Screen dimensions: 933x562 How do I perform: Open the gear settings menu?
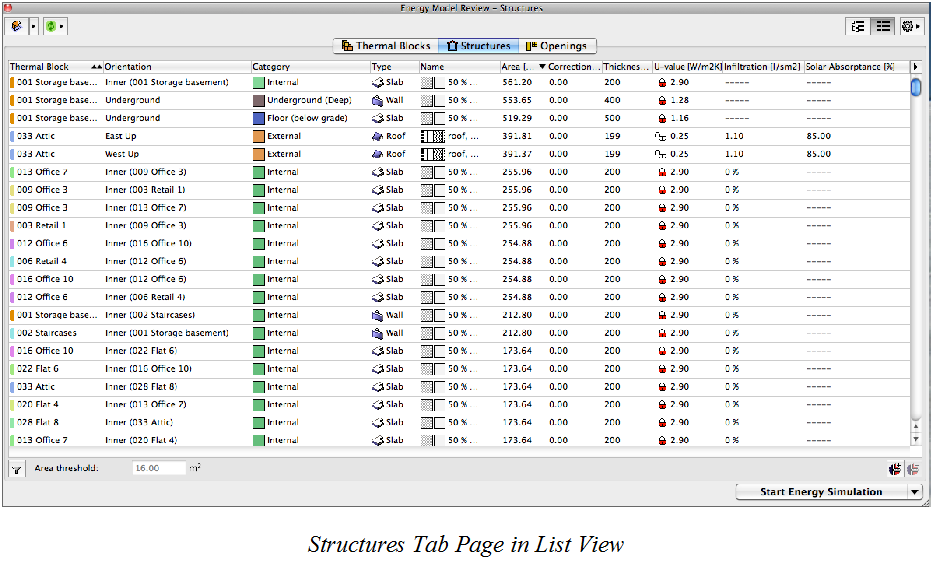click(910, 26)
